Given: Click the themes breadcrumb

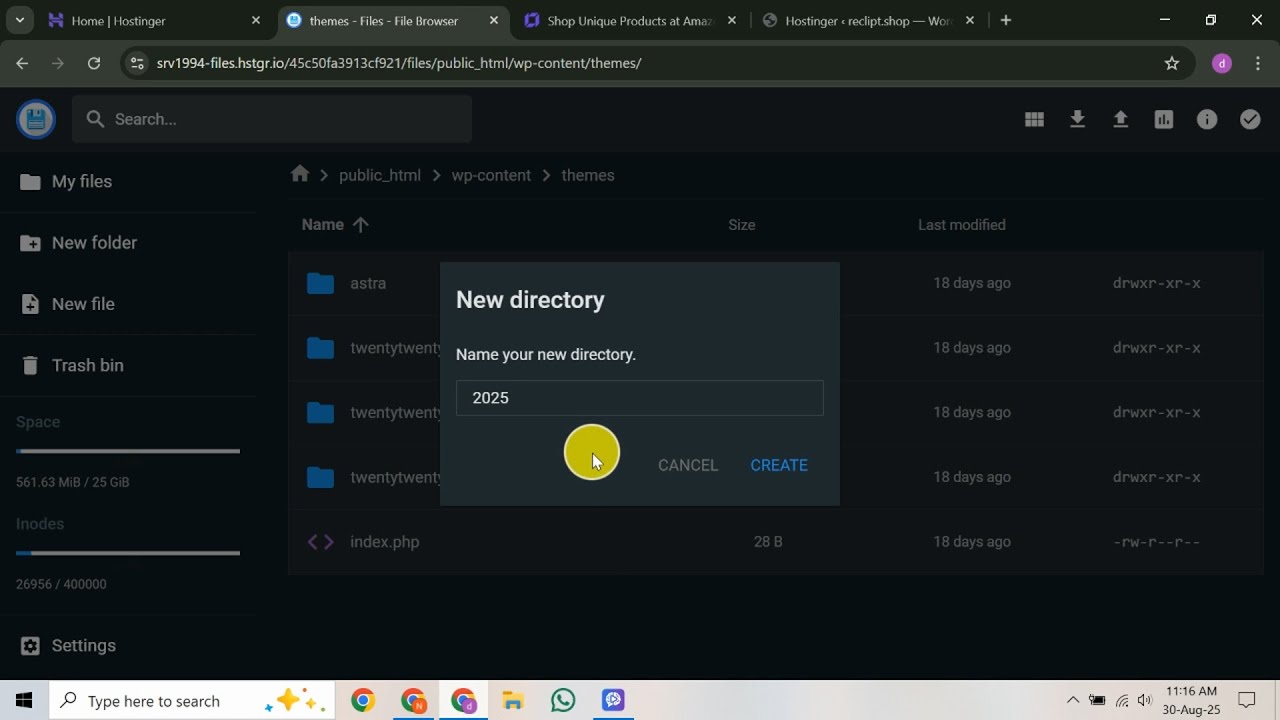Looking at the screenshot, I should click(x=588, y=175).
